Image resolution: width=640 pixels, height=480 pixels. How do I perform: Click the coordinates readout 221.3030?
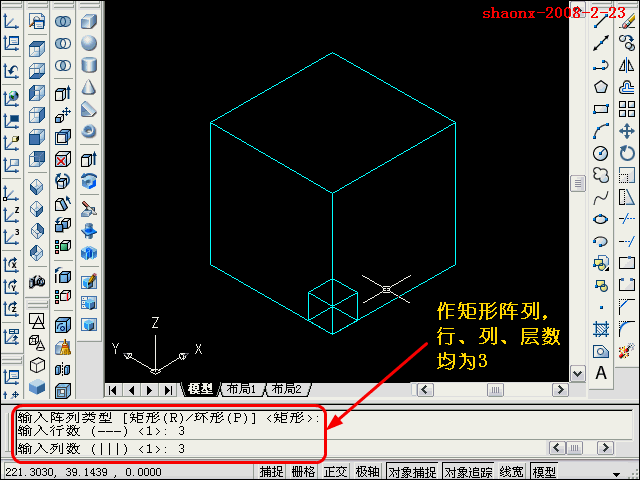coord(84,472)
